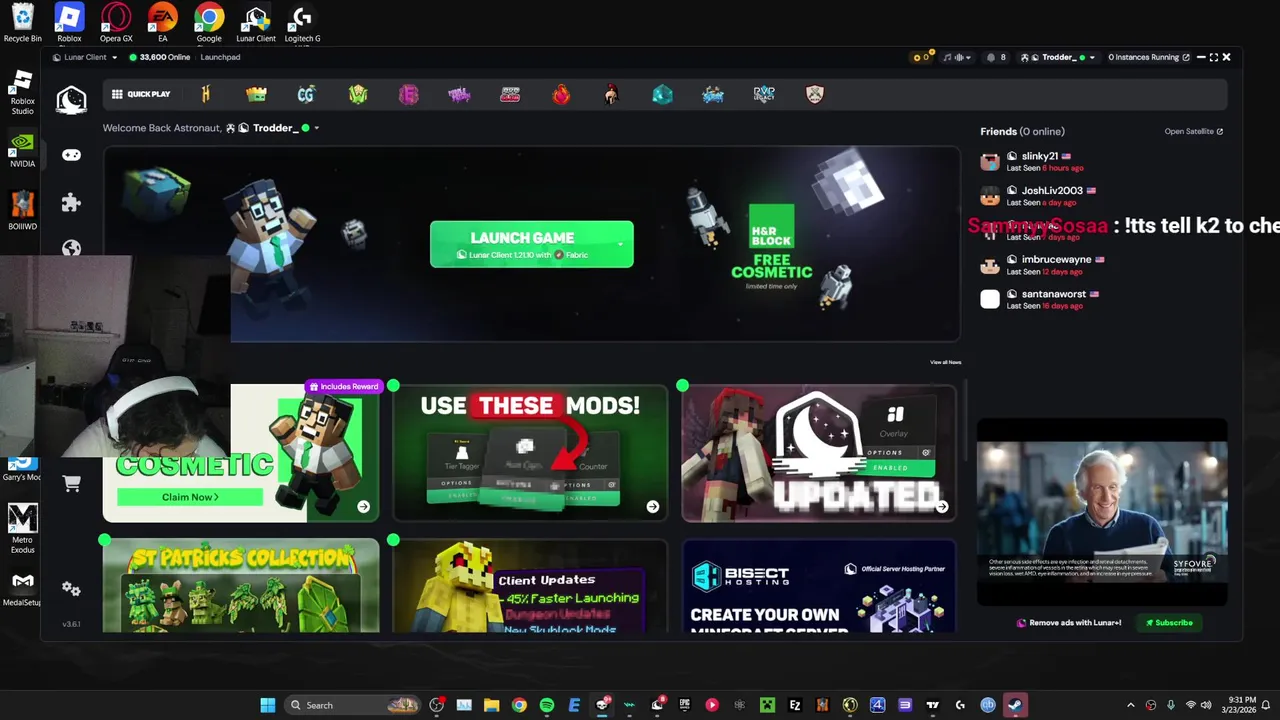
Task: Click the H&R Block free cosmetic banner
Action: 771,247
